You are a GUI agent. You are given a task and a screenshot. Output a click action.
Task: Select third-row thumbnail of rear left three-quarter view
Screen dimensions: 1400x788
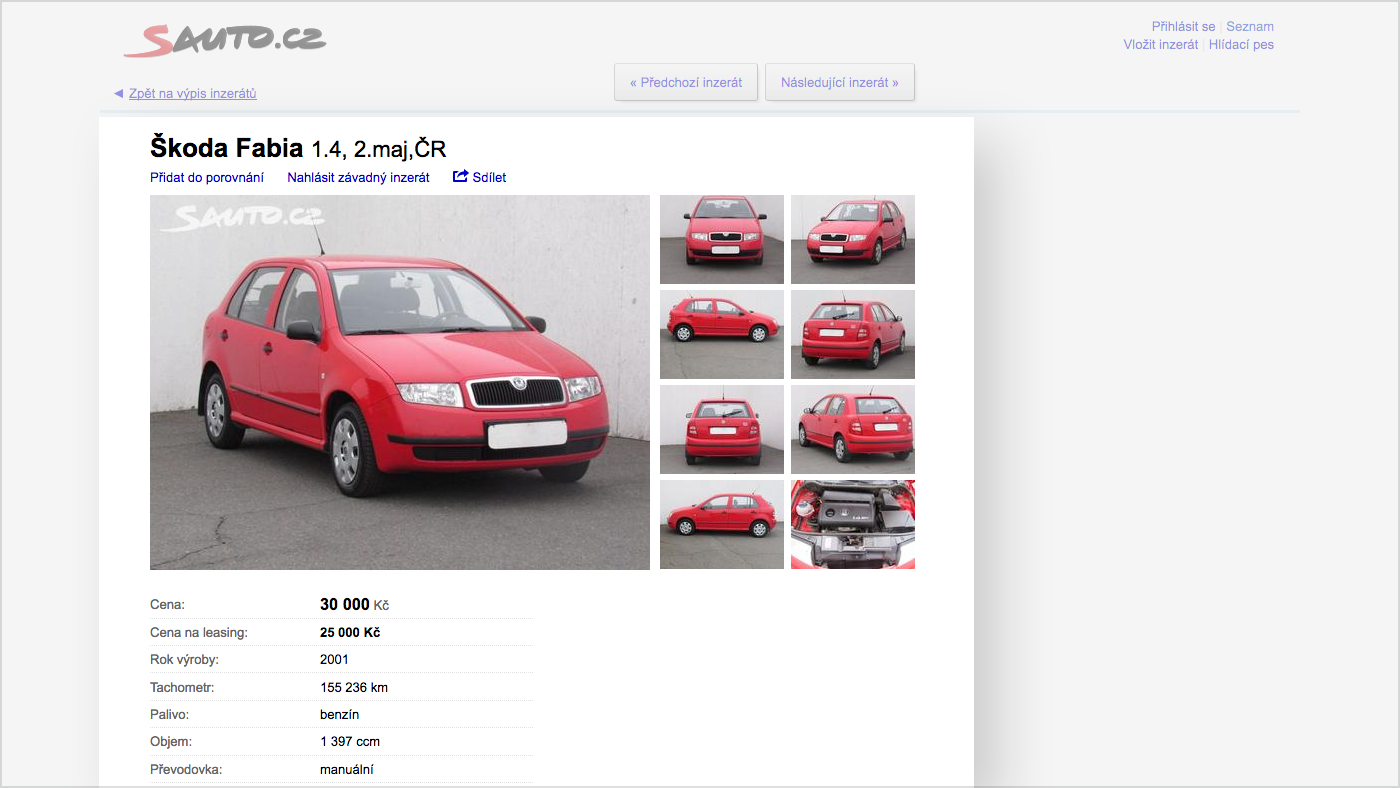pos(853,429)
